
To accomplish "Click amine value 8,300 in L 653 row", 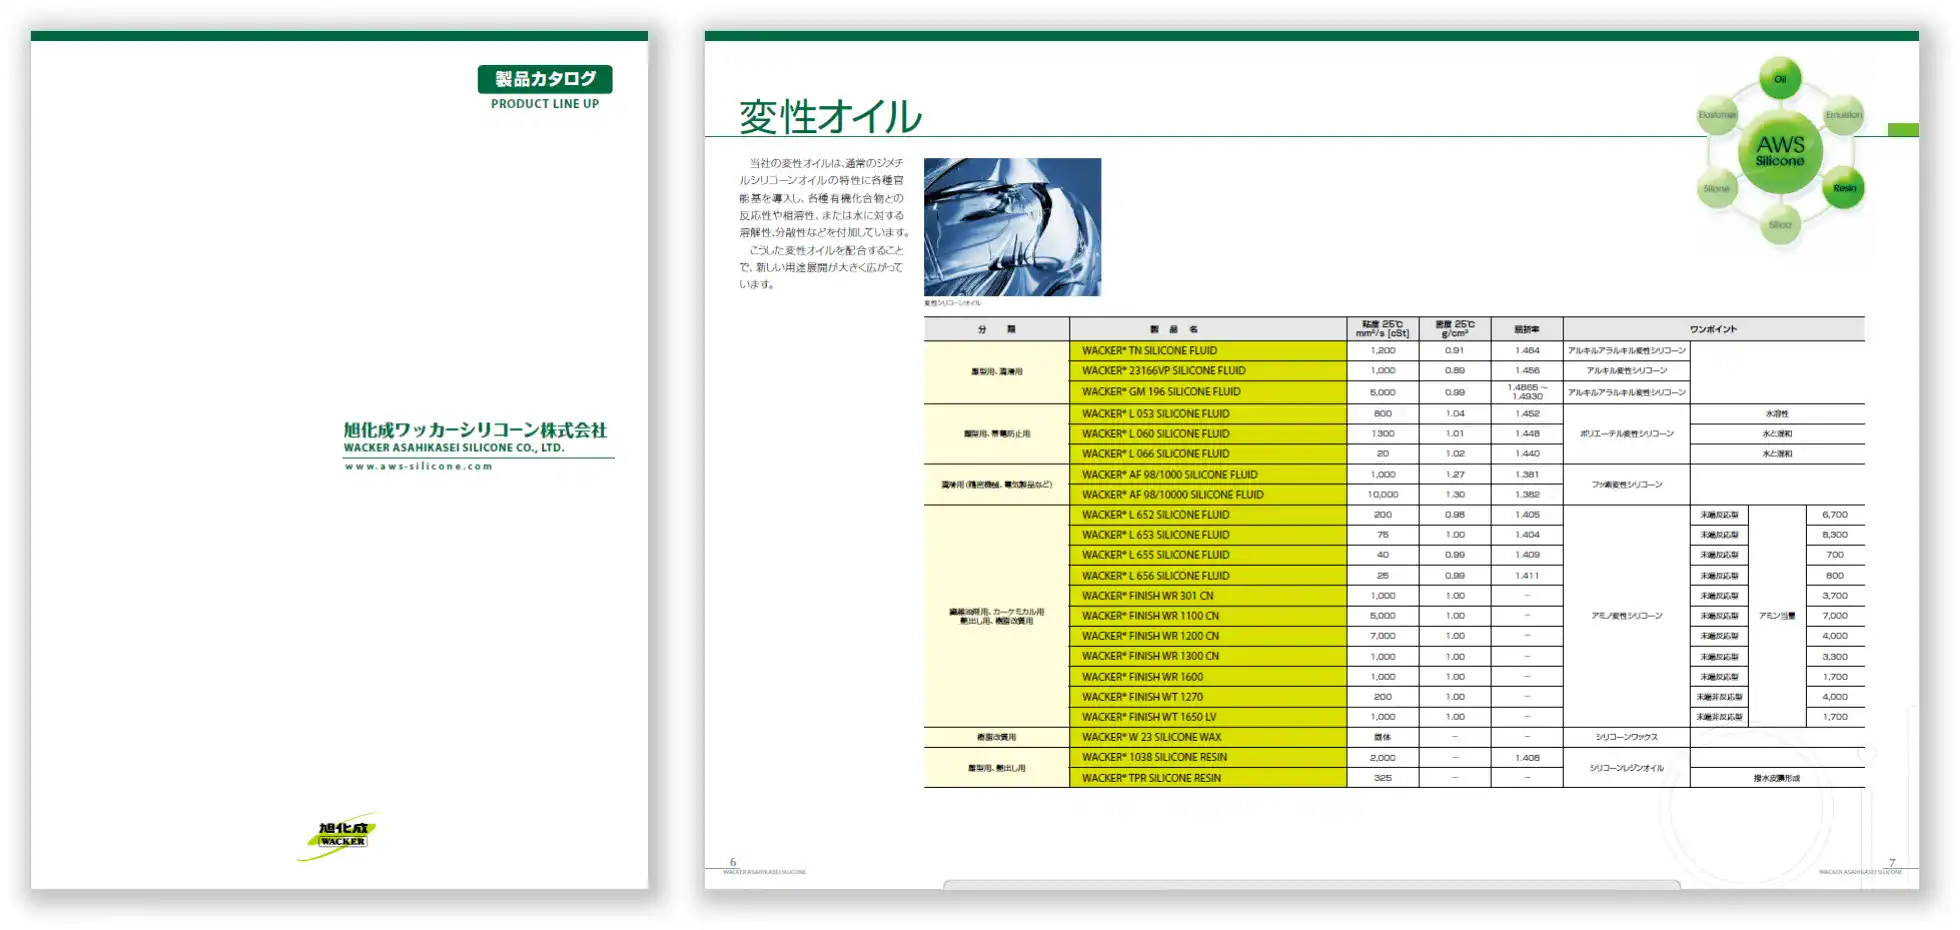I will pos(1835,535).
